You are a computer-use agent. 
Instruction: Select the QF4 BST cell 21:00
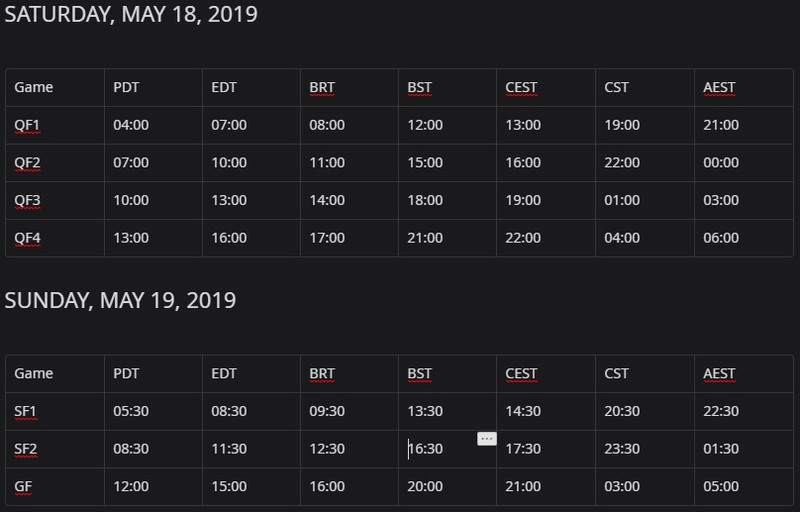pyautogui.click(x=447, y=238)
